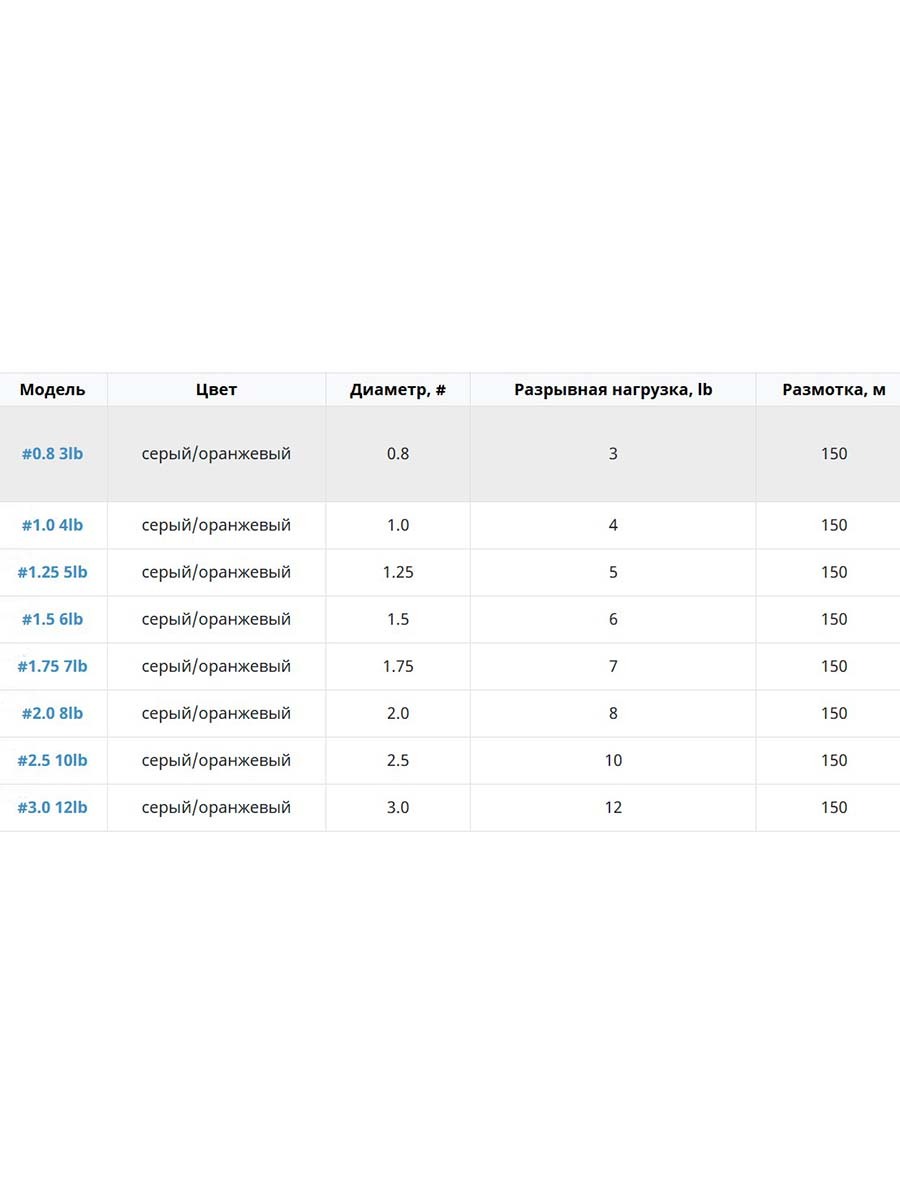The height and width of the screenshot is (1200, 900).
Task: Open the #1.25 5lb model link
Action: pyautogui.click(x=52, y=572)
